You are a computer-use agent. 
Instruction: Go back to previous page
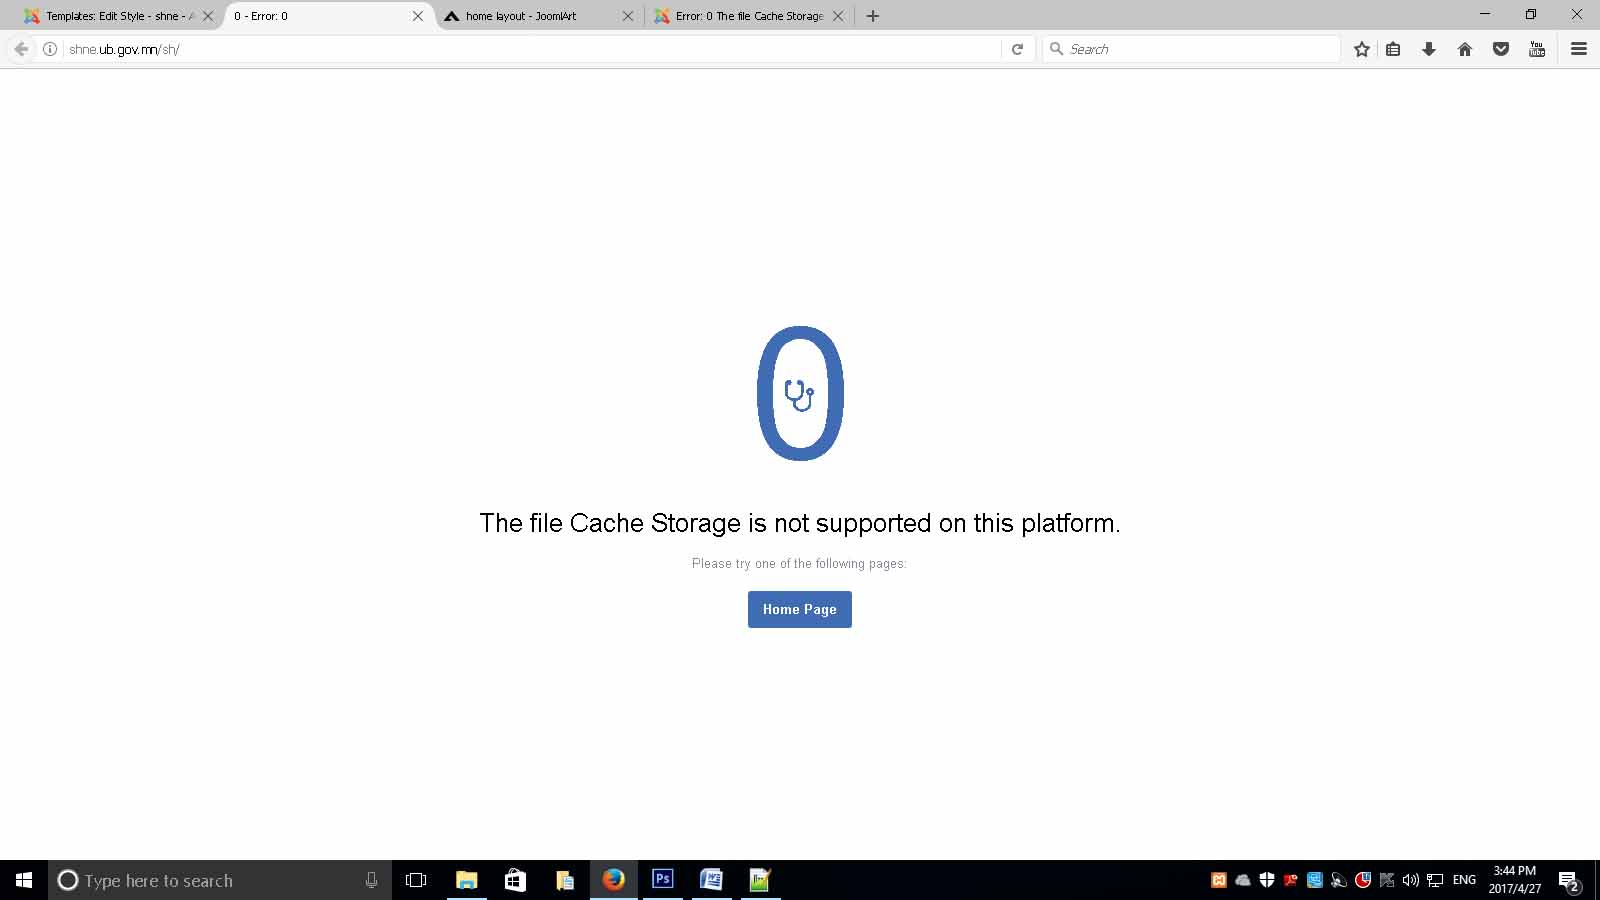tap(21, 49)
